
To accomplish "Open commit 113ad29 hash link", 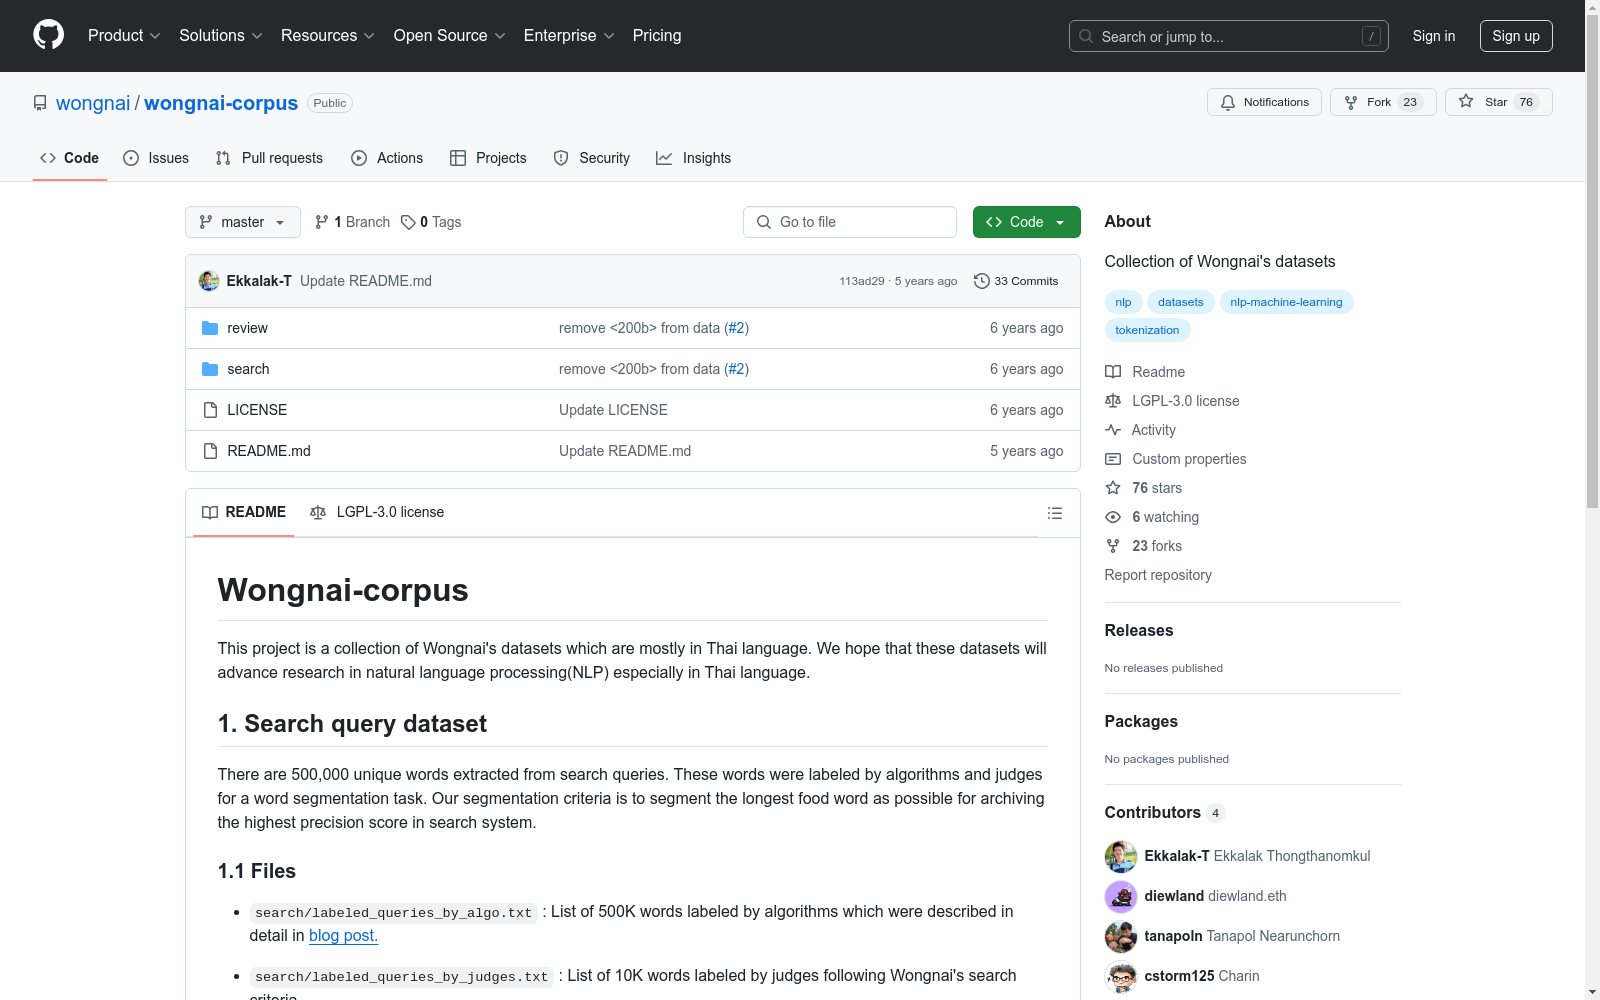I will point(862,281).
